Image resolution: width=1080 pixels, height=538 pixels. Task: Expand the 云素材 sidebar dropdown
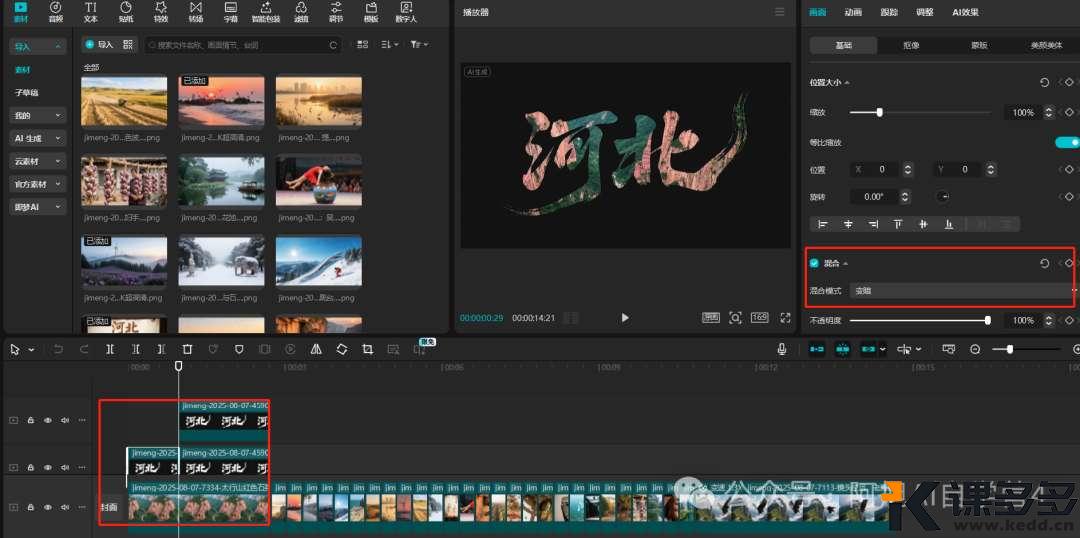(38, 161)
